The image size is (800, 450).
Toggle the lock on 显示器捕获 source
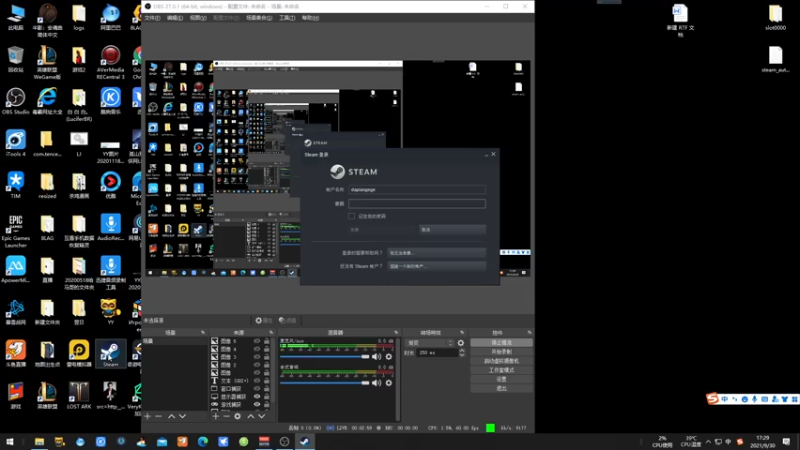[266, 396]
